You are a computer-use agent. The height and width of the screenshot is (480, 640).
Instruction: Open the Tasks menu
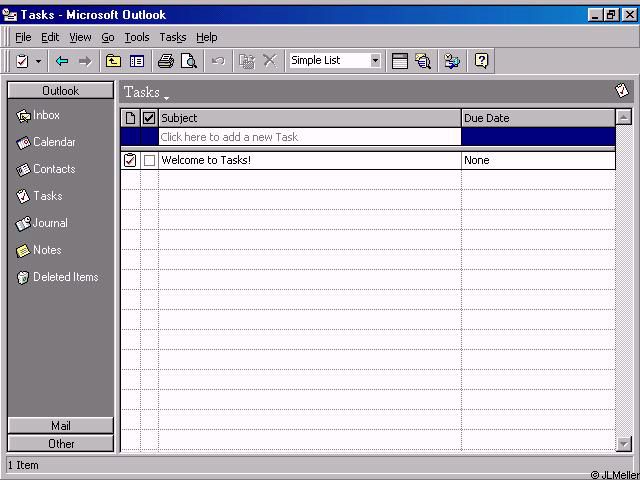coord(173,38)
